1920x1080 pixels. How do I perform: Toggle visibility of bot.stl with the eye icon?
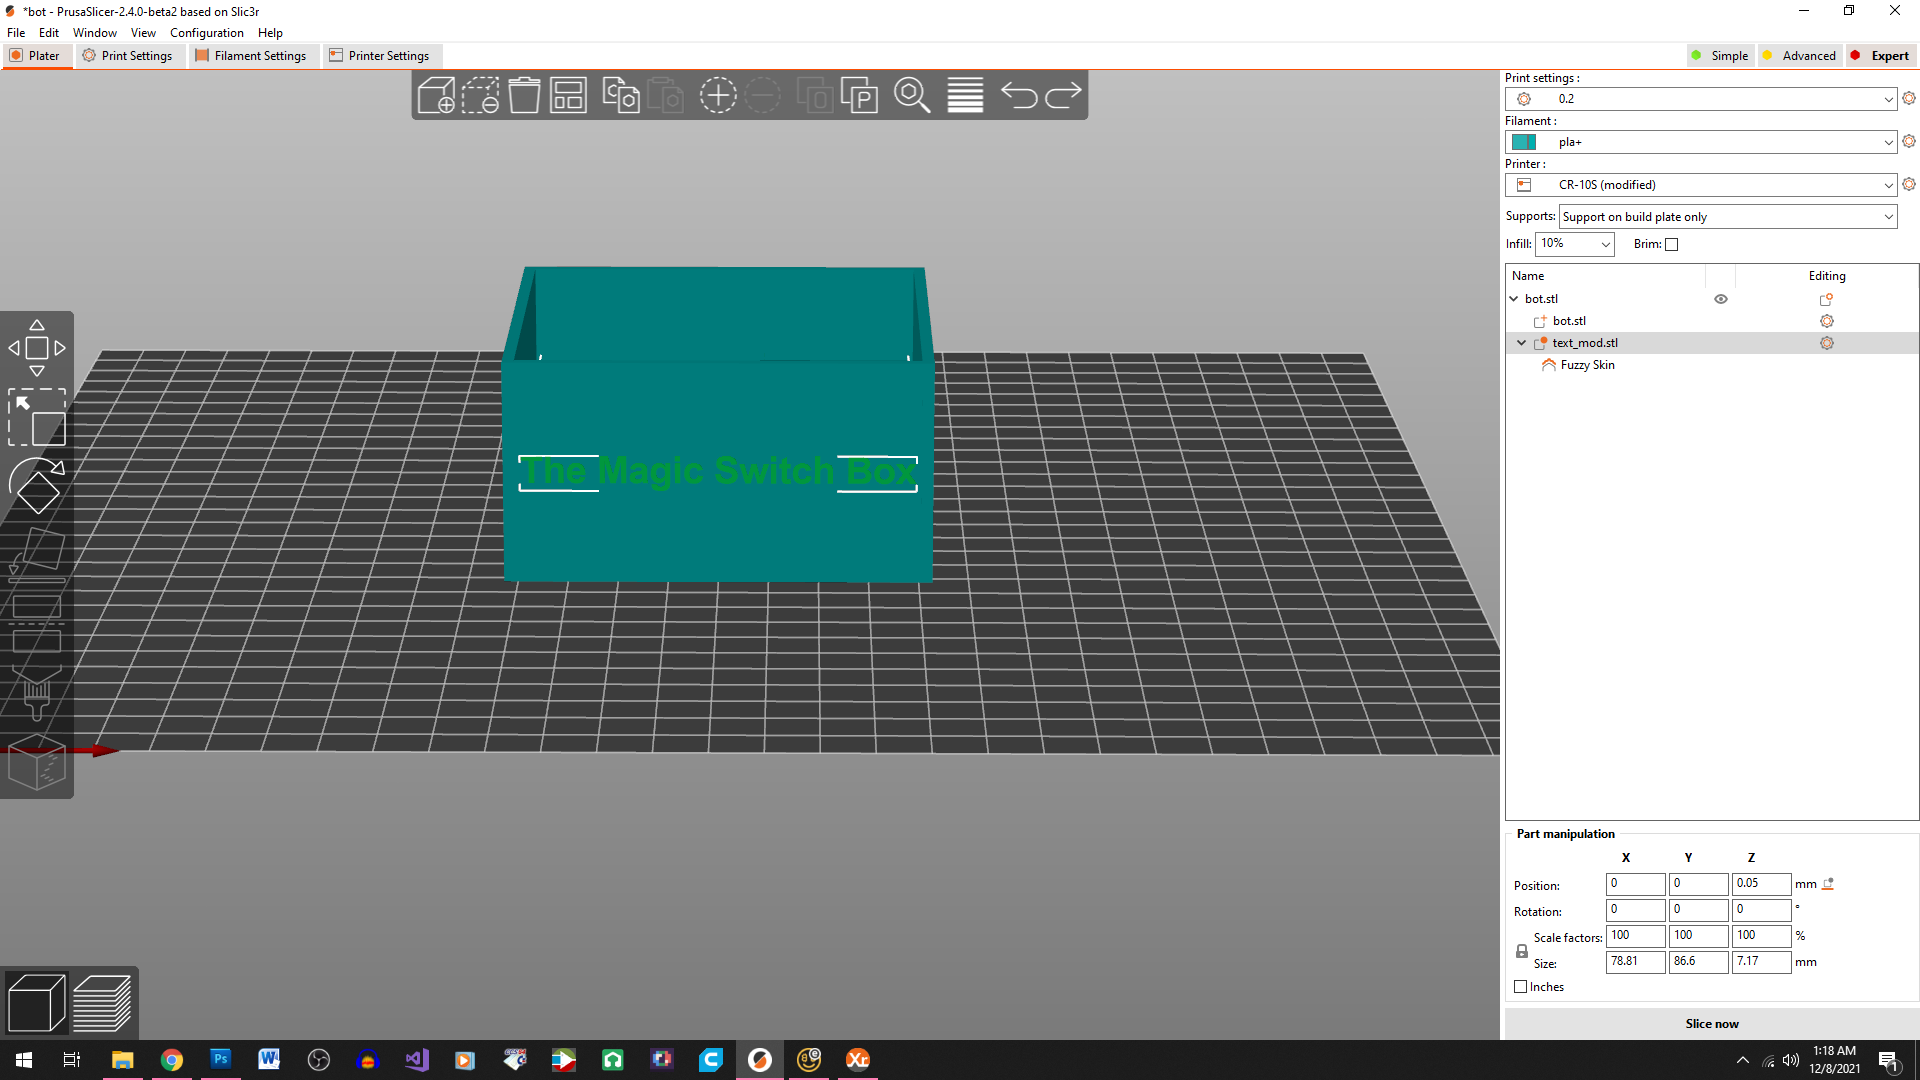pyautogui.click(x=1720, y=299)
